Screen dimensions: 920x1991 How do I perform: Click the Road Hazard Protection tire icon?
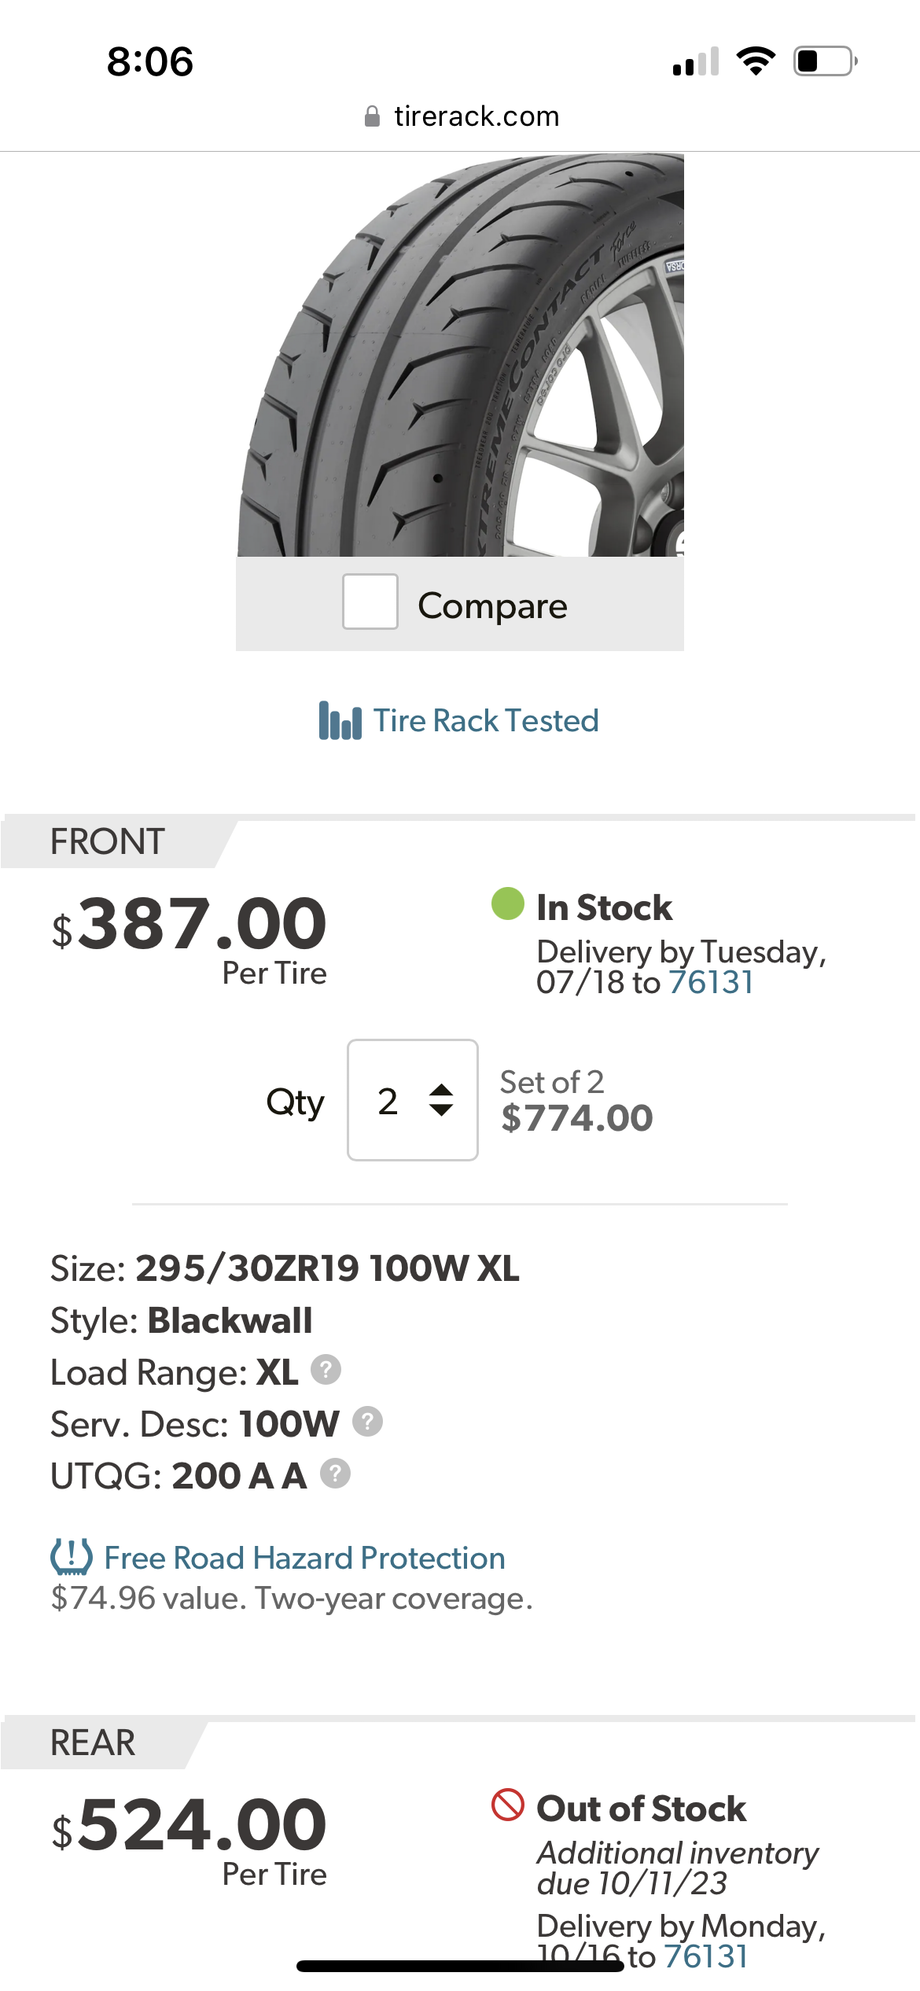coord(71,1557)
